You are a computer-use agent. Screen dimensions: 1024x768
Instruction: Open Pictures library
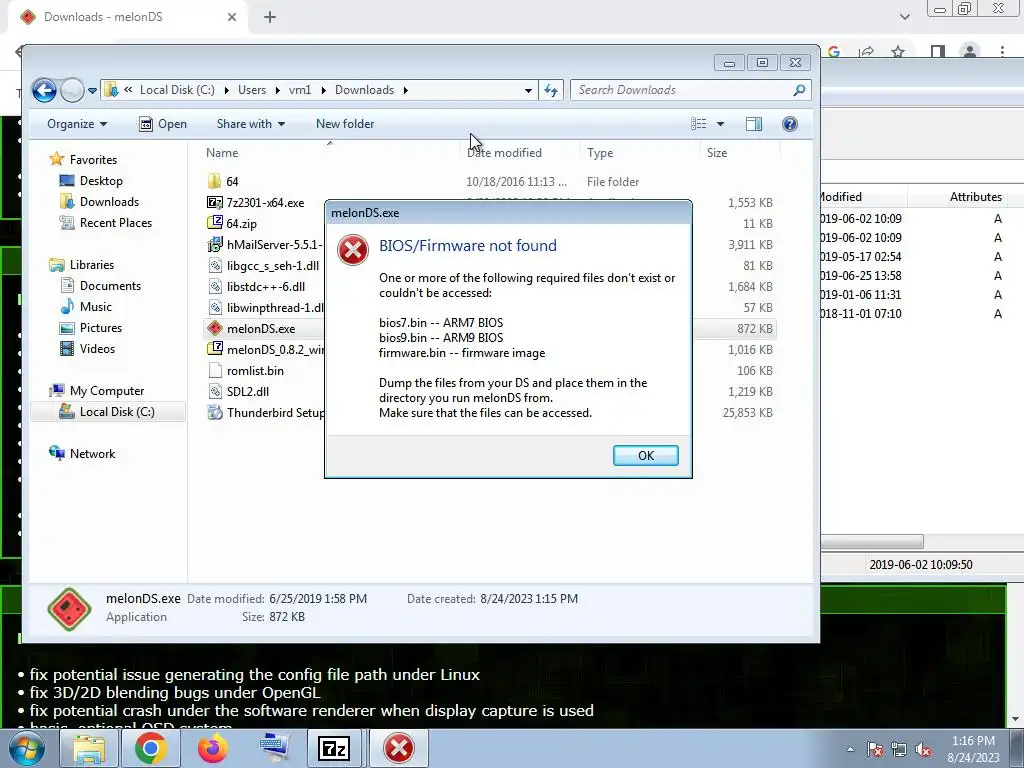pos(101,328)
